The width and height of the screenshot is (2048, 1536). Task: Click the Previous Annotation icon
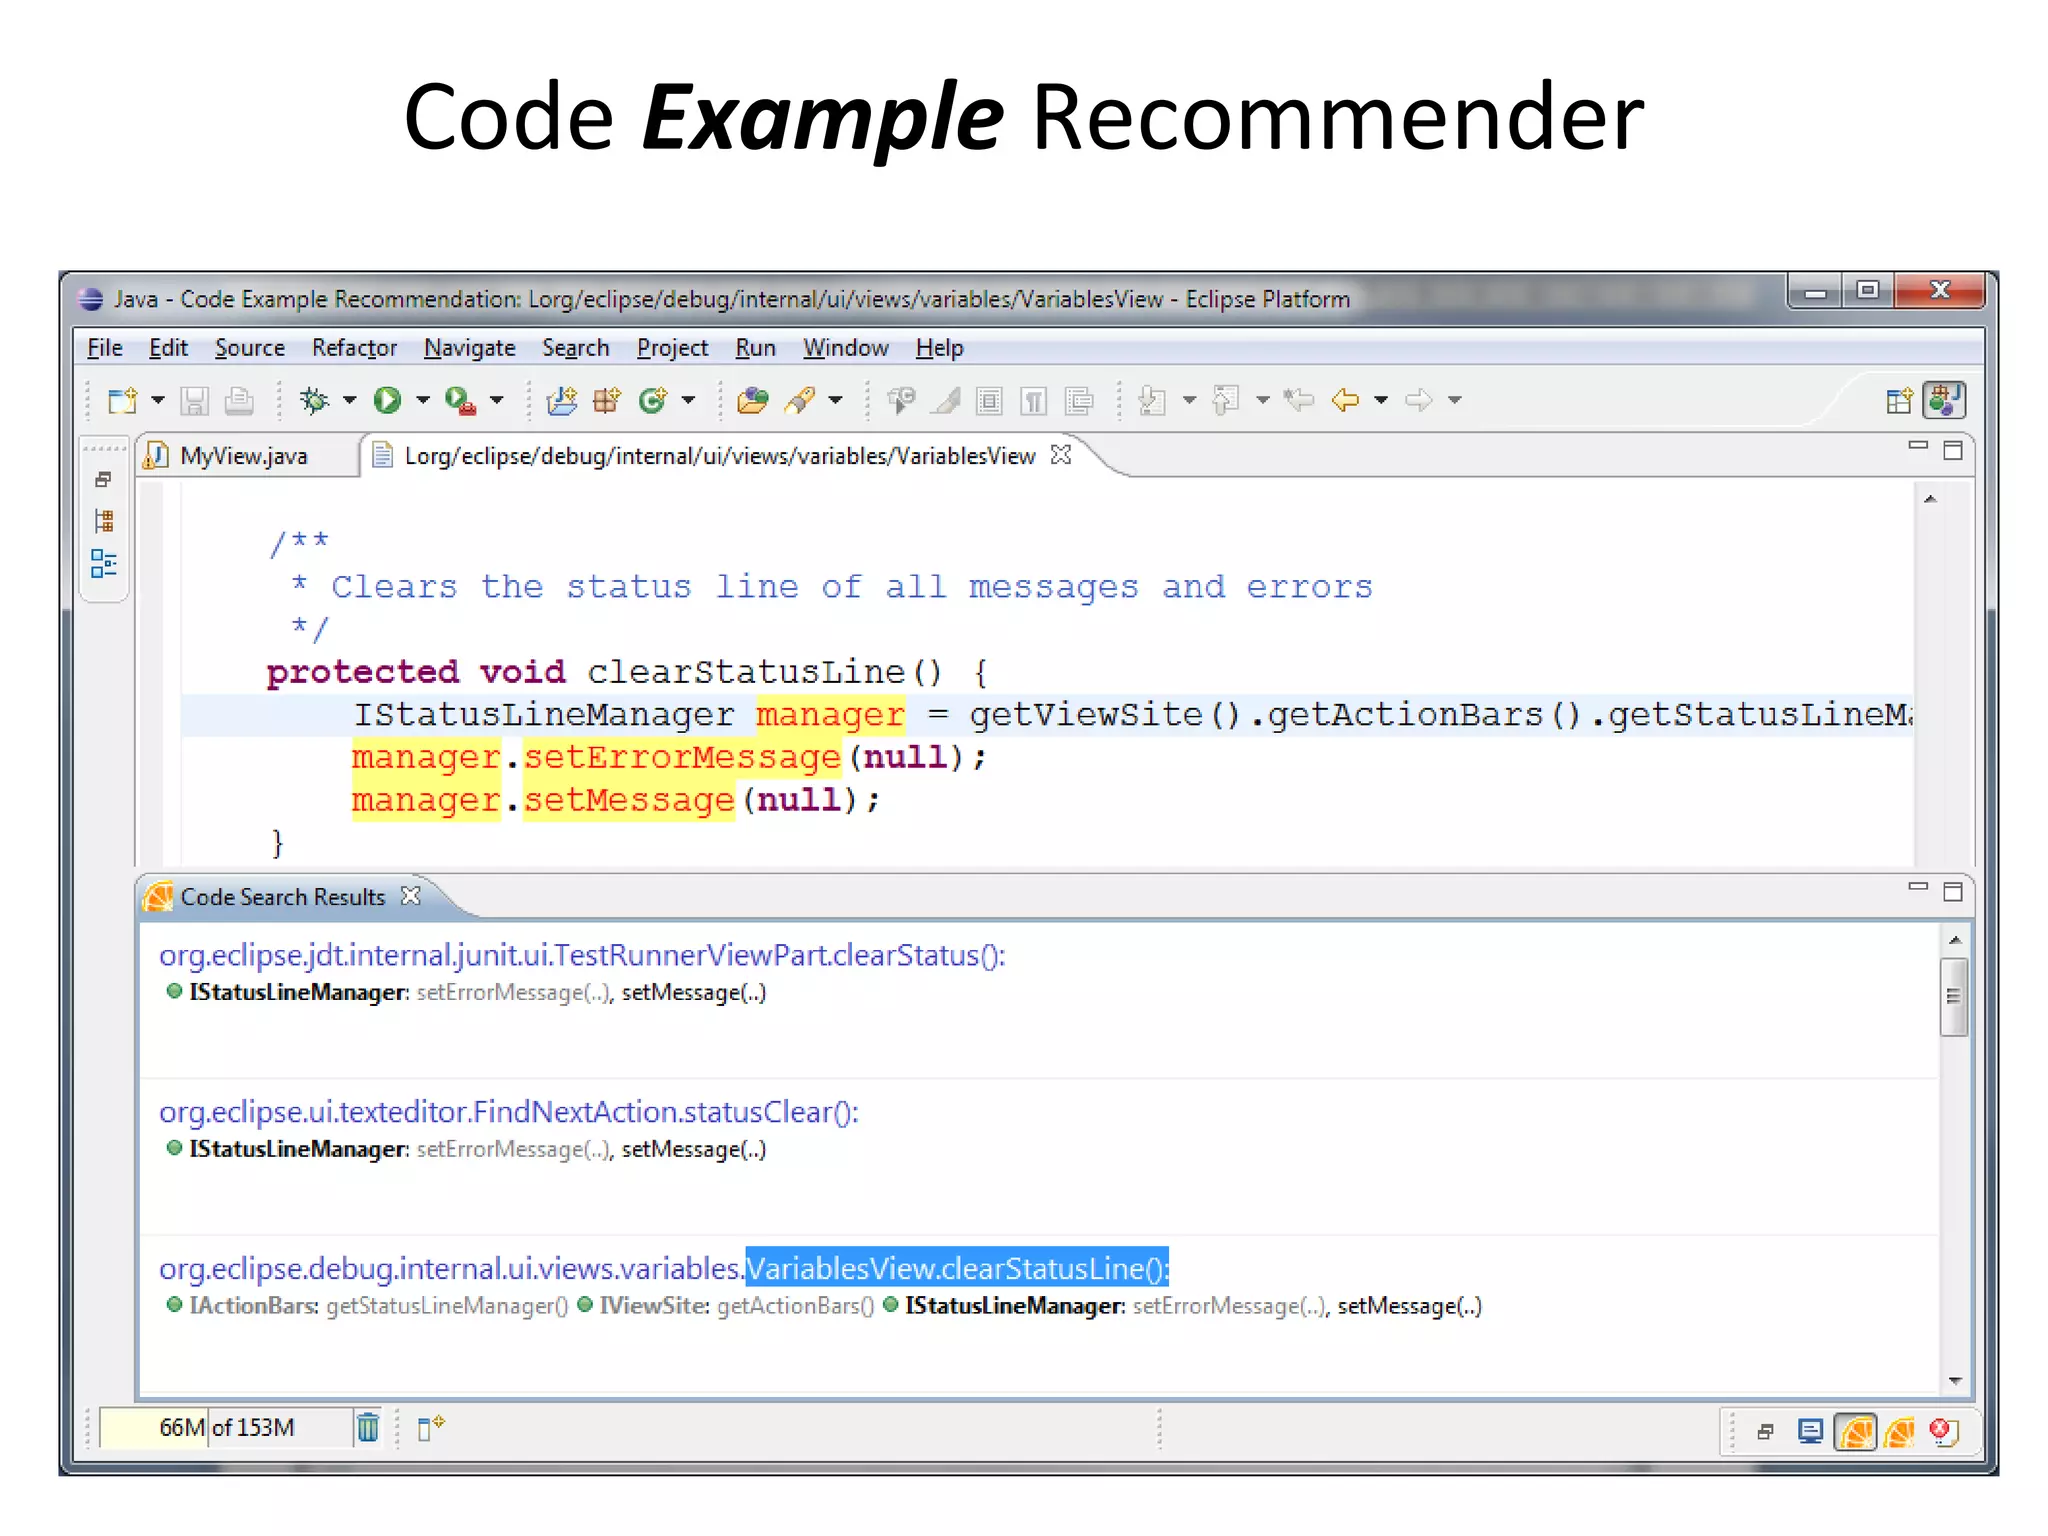coord(1226,401)
